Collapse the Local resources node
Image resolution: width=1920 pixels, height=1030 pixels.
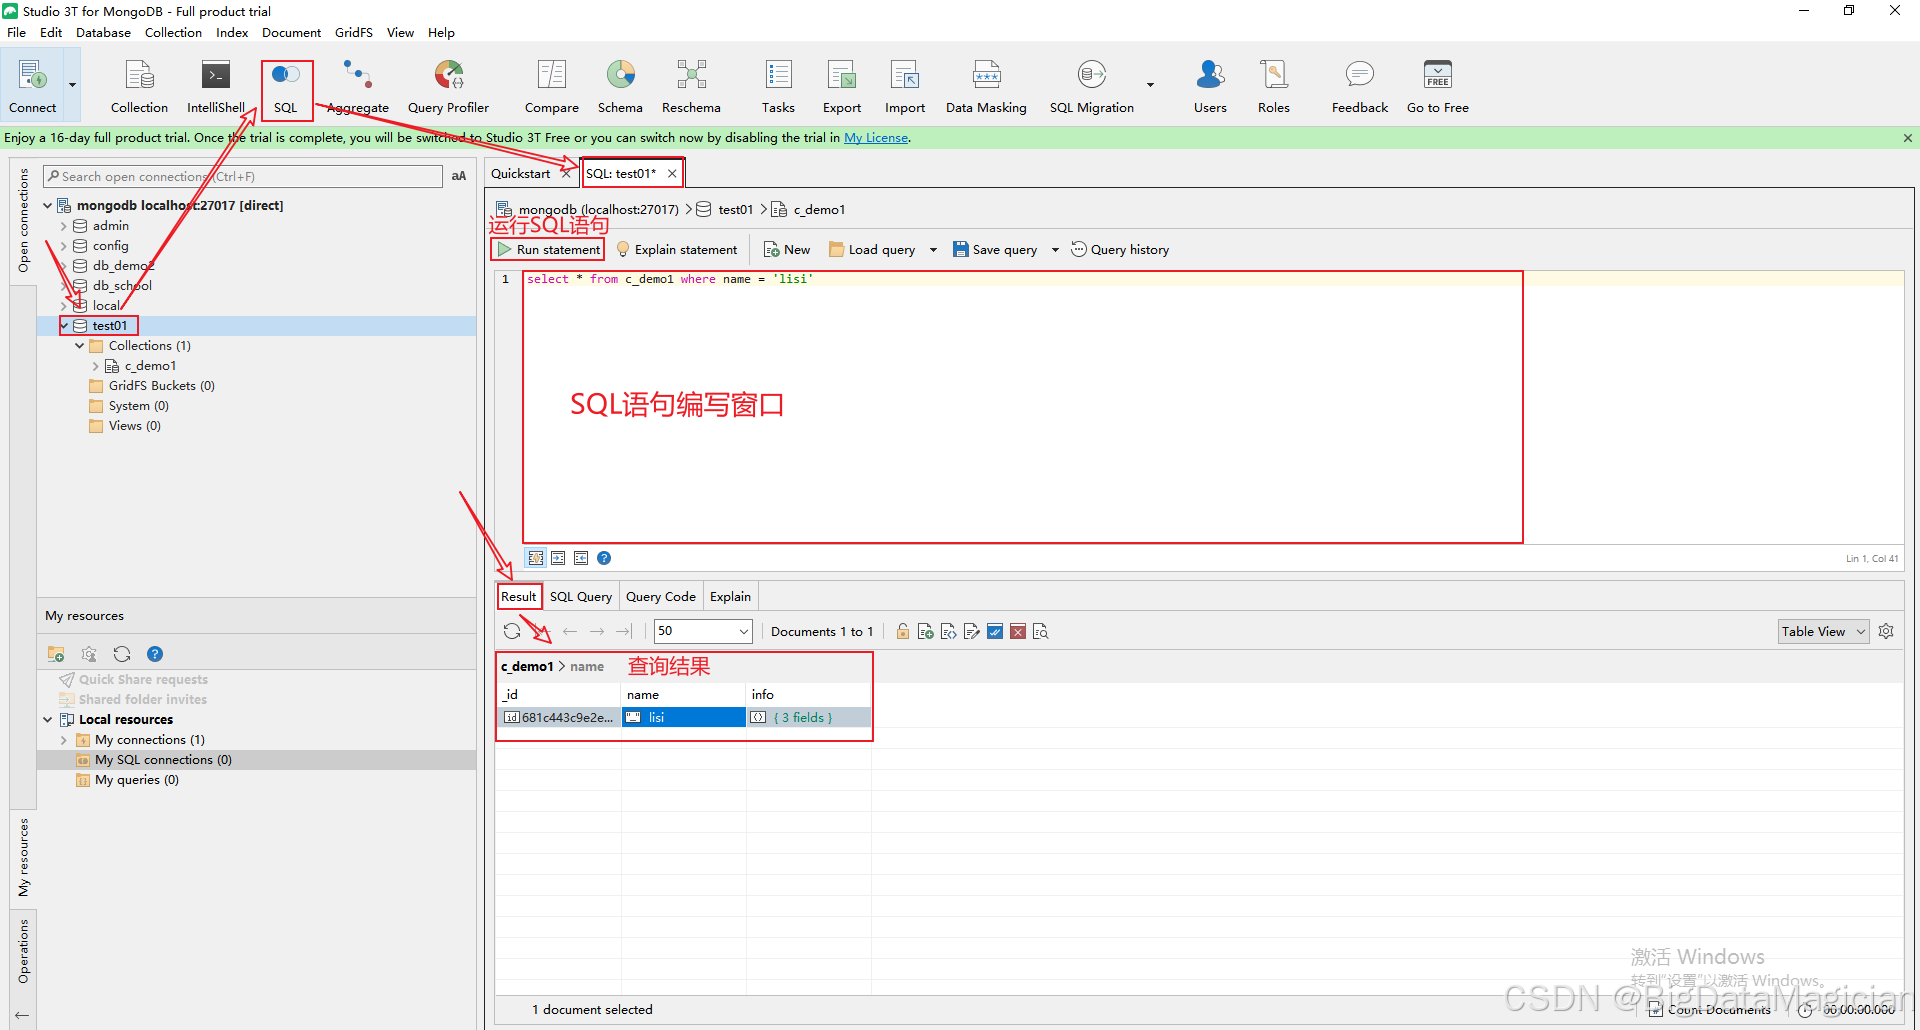(x=48, y=720)
